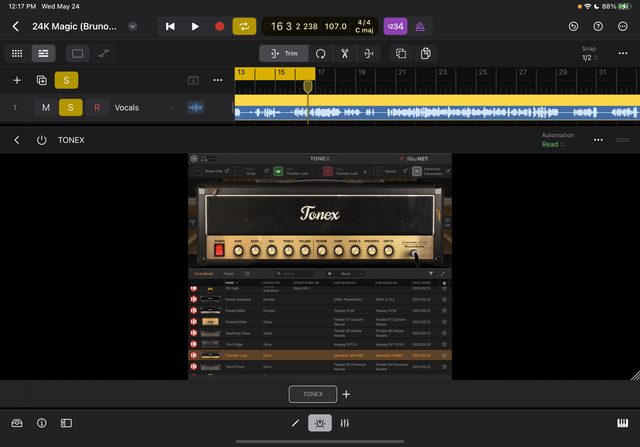Select the Stretch tool icon
Viewport: 640px width, 447px height.
[x=369, y=53]
